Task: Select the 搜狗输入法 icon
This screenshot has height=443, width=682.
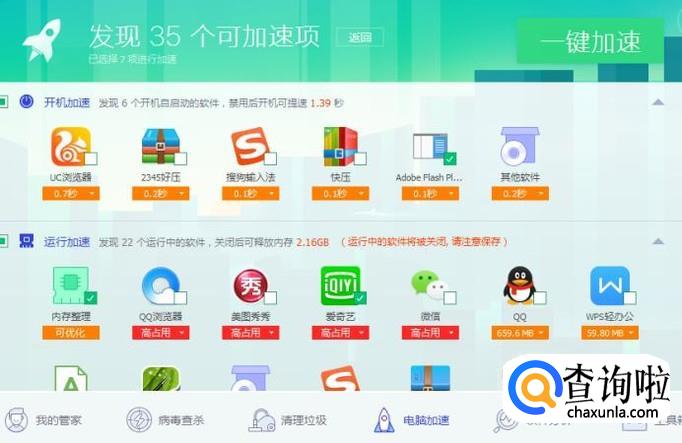Action: click(250, 147)
